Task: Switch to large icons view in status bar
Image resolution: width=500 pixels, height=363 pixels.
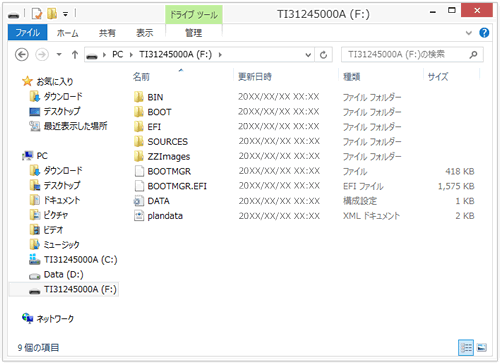Action: [482, 348]
